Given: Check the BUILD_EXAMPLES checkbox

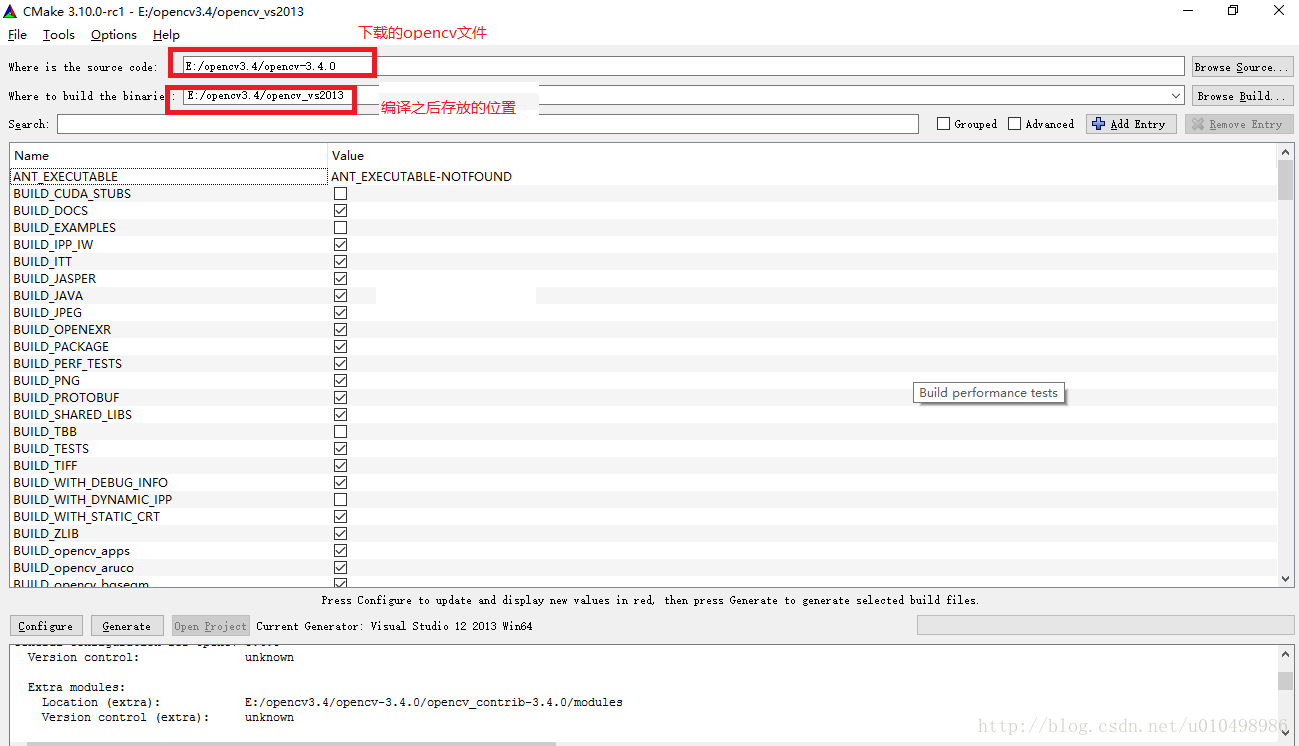Looking at the screenshot, I should tap(340, 227).
